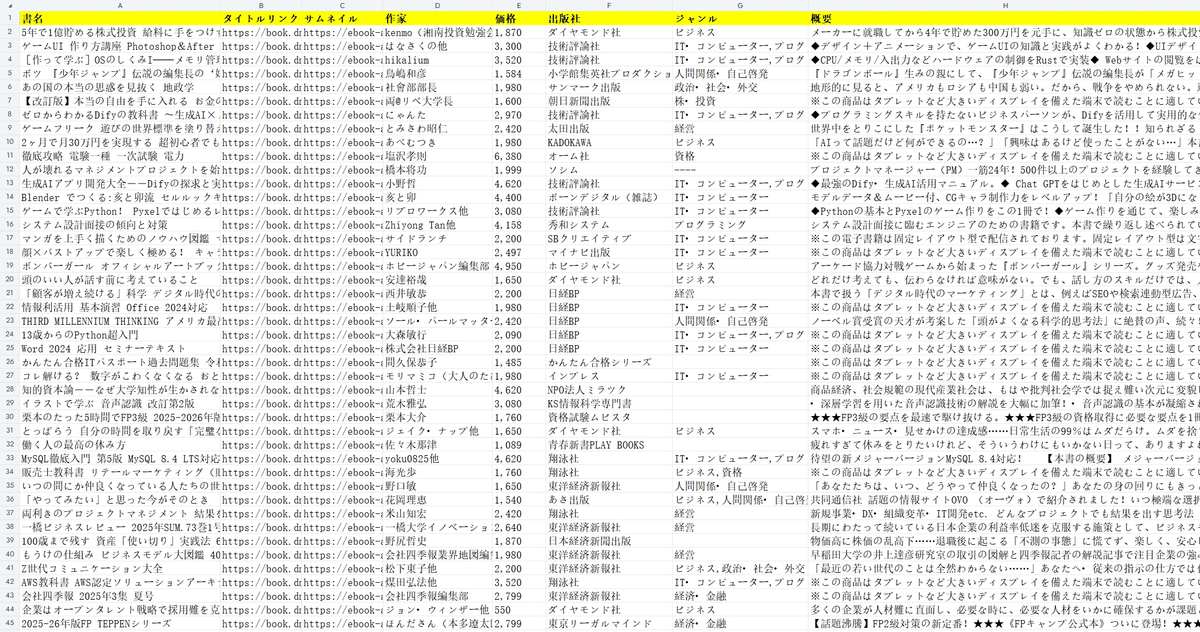Select publisher cell KADOKAWA

tap(610, 143)
